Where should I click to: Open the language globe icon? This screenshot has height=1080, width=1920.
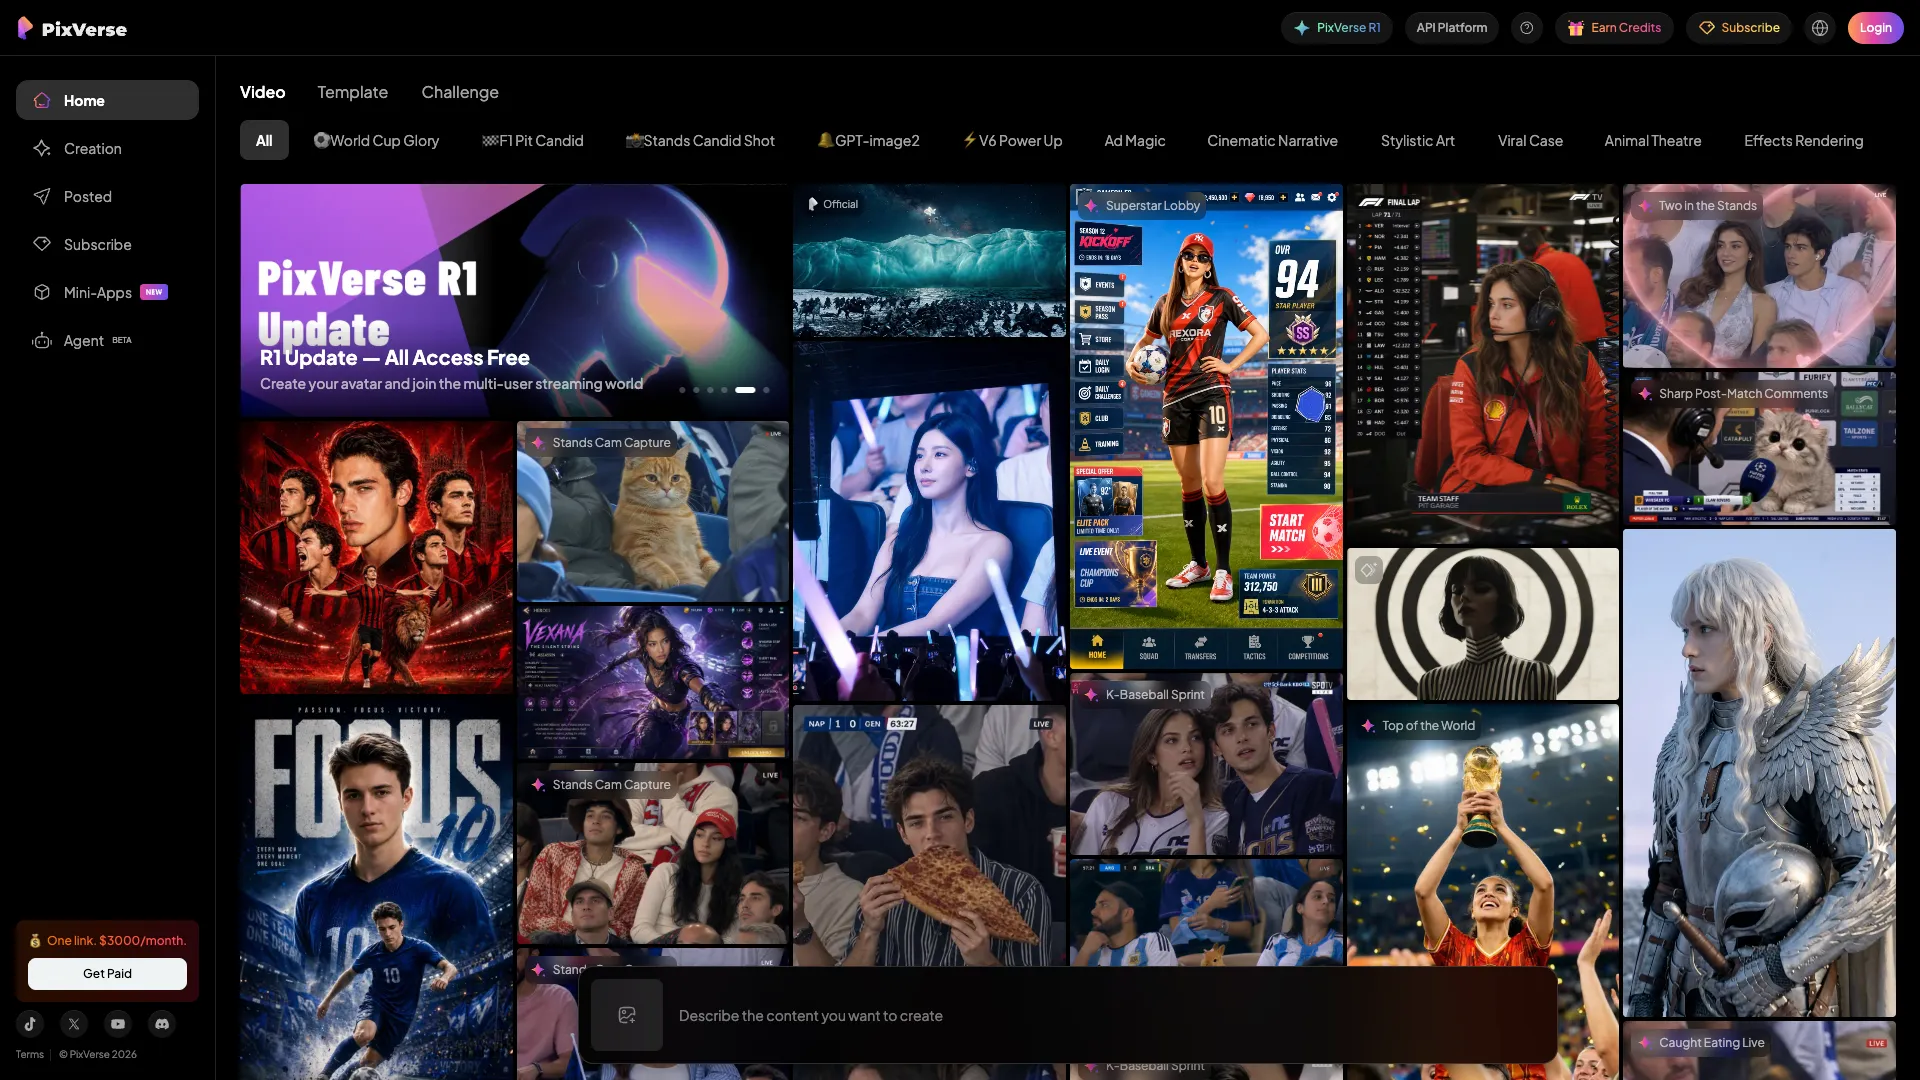[1820, 28]
